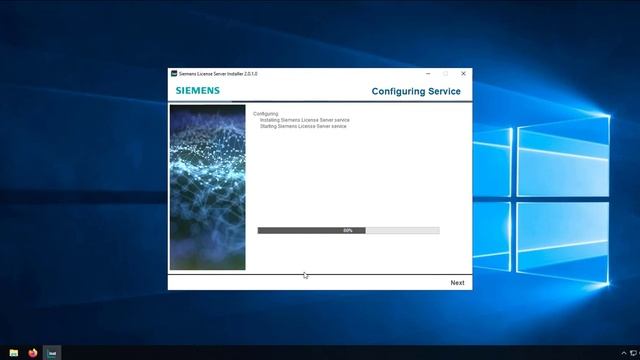Launch Firefox from the taskbar
Image resolution: width=640 pixels, height=360 pixels.
click(33, 353)
